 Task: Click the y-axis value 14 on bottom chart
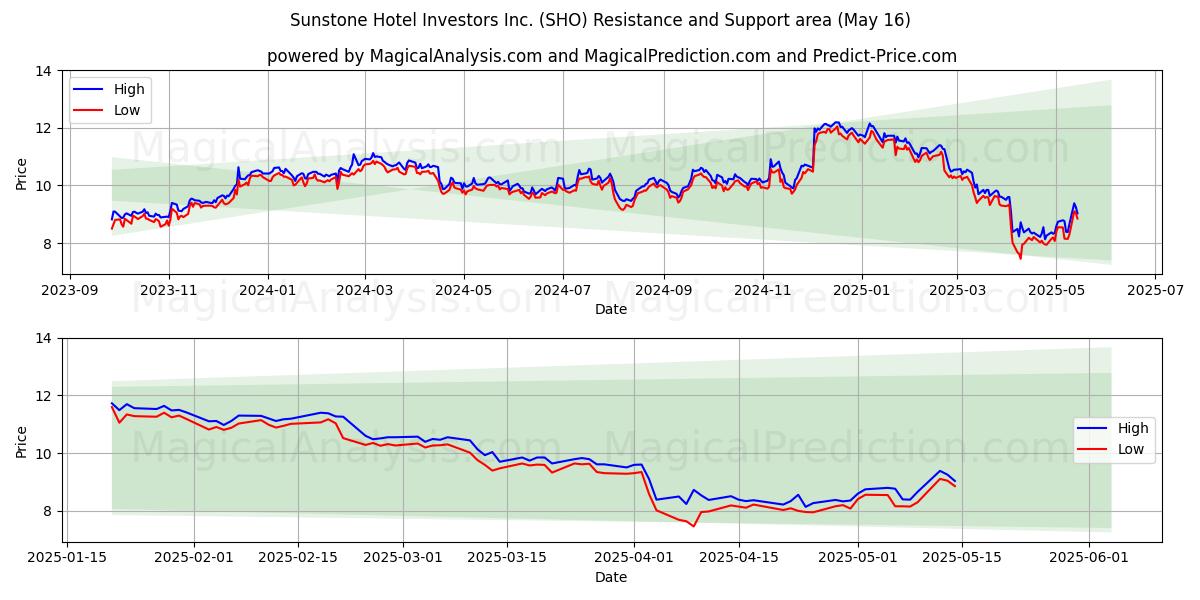43,339
